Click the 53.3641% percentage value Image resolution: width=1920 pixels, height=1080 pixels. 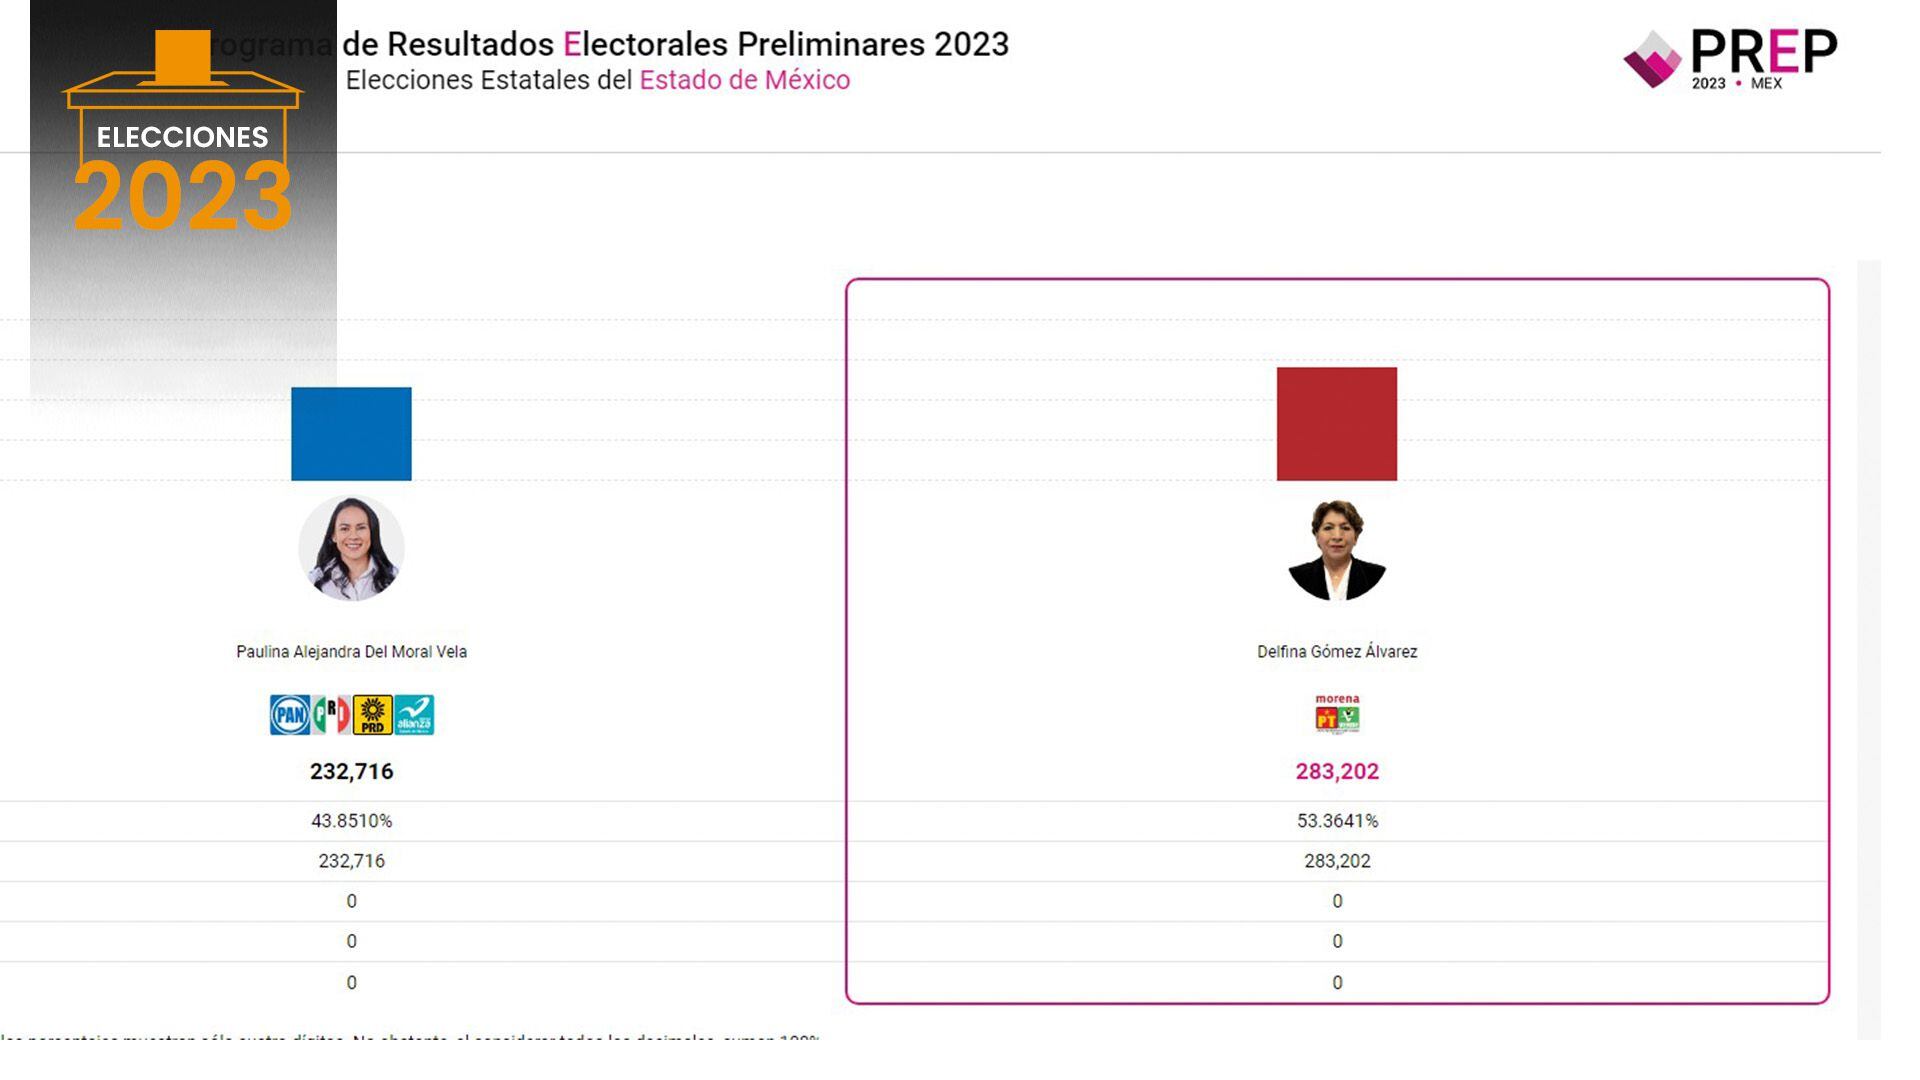[x=1337, y=821]
